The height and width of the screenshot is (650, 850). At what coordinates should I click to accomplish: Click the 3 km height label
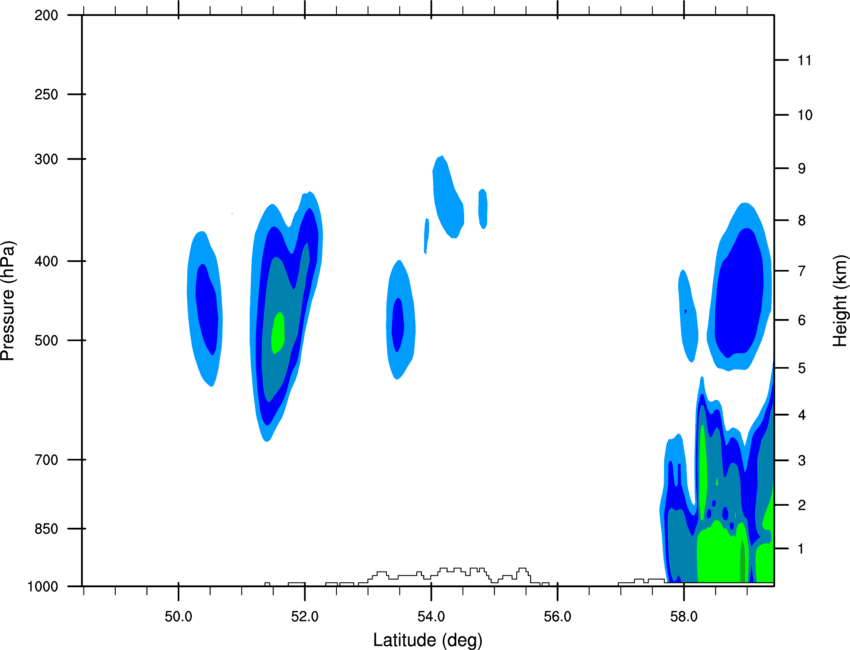(802, 461)
